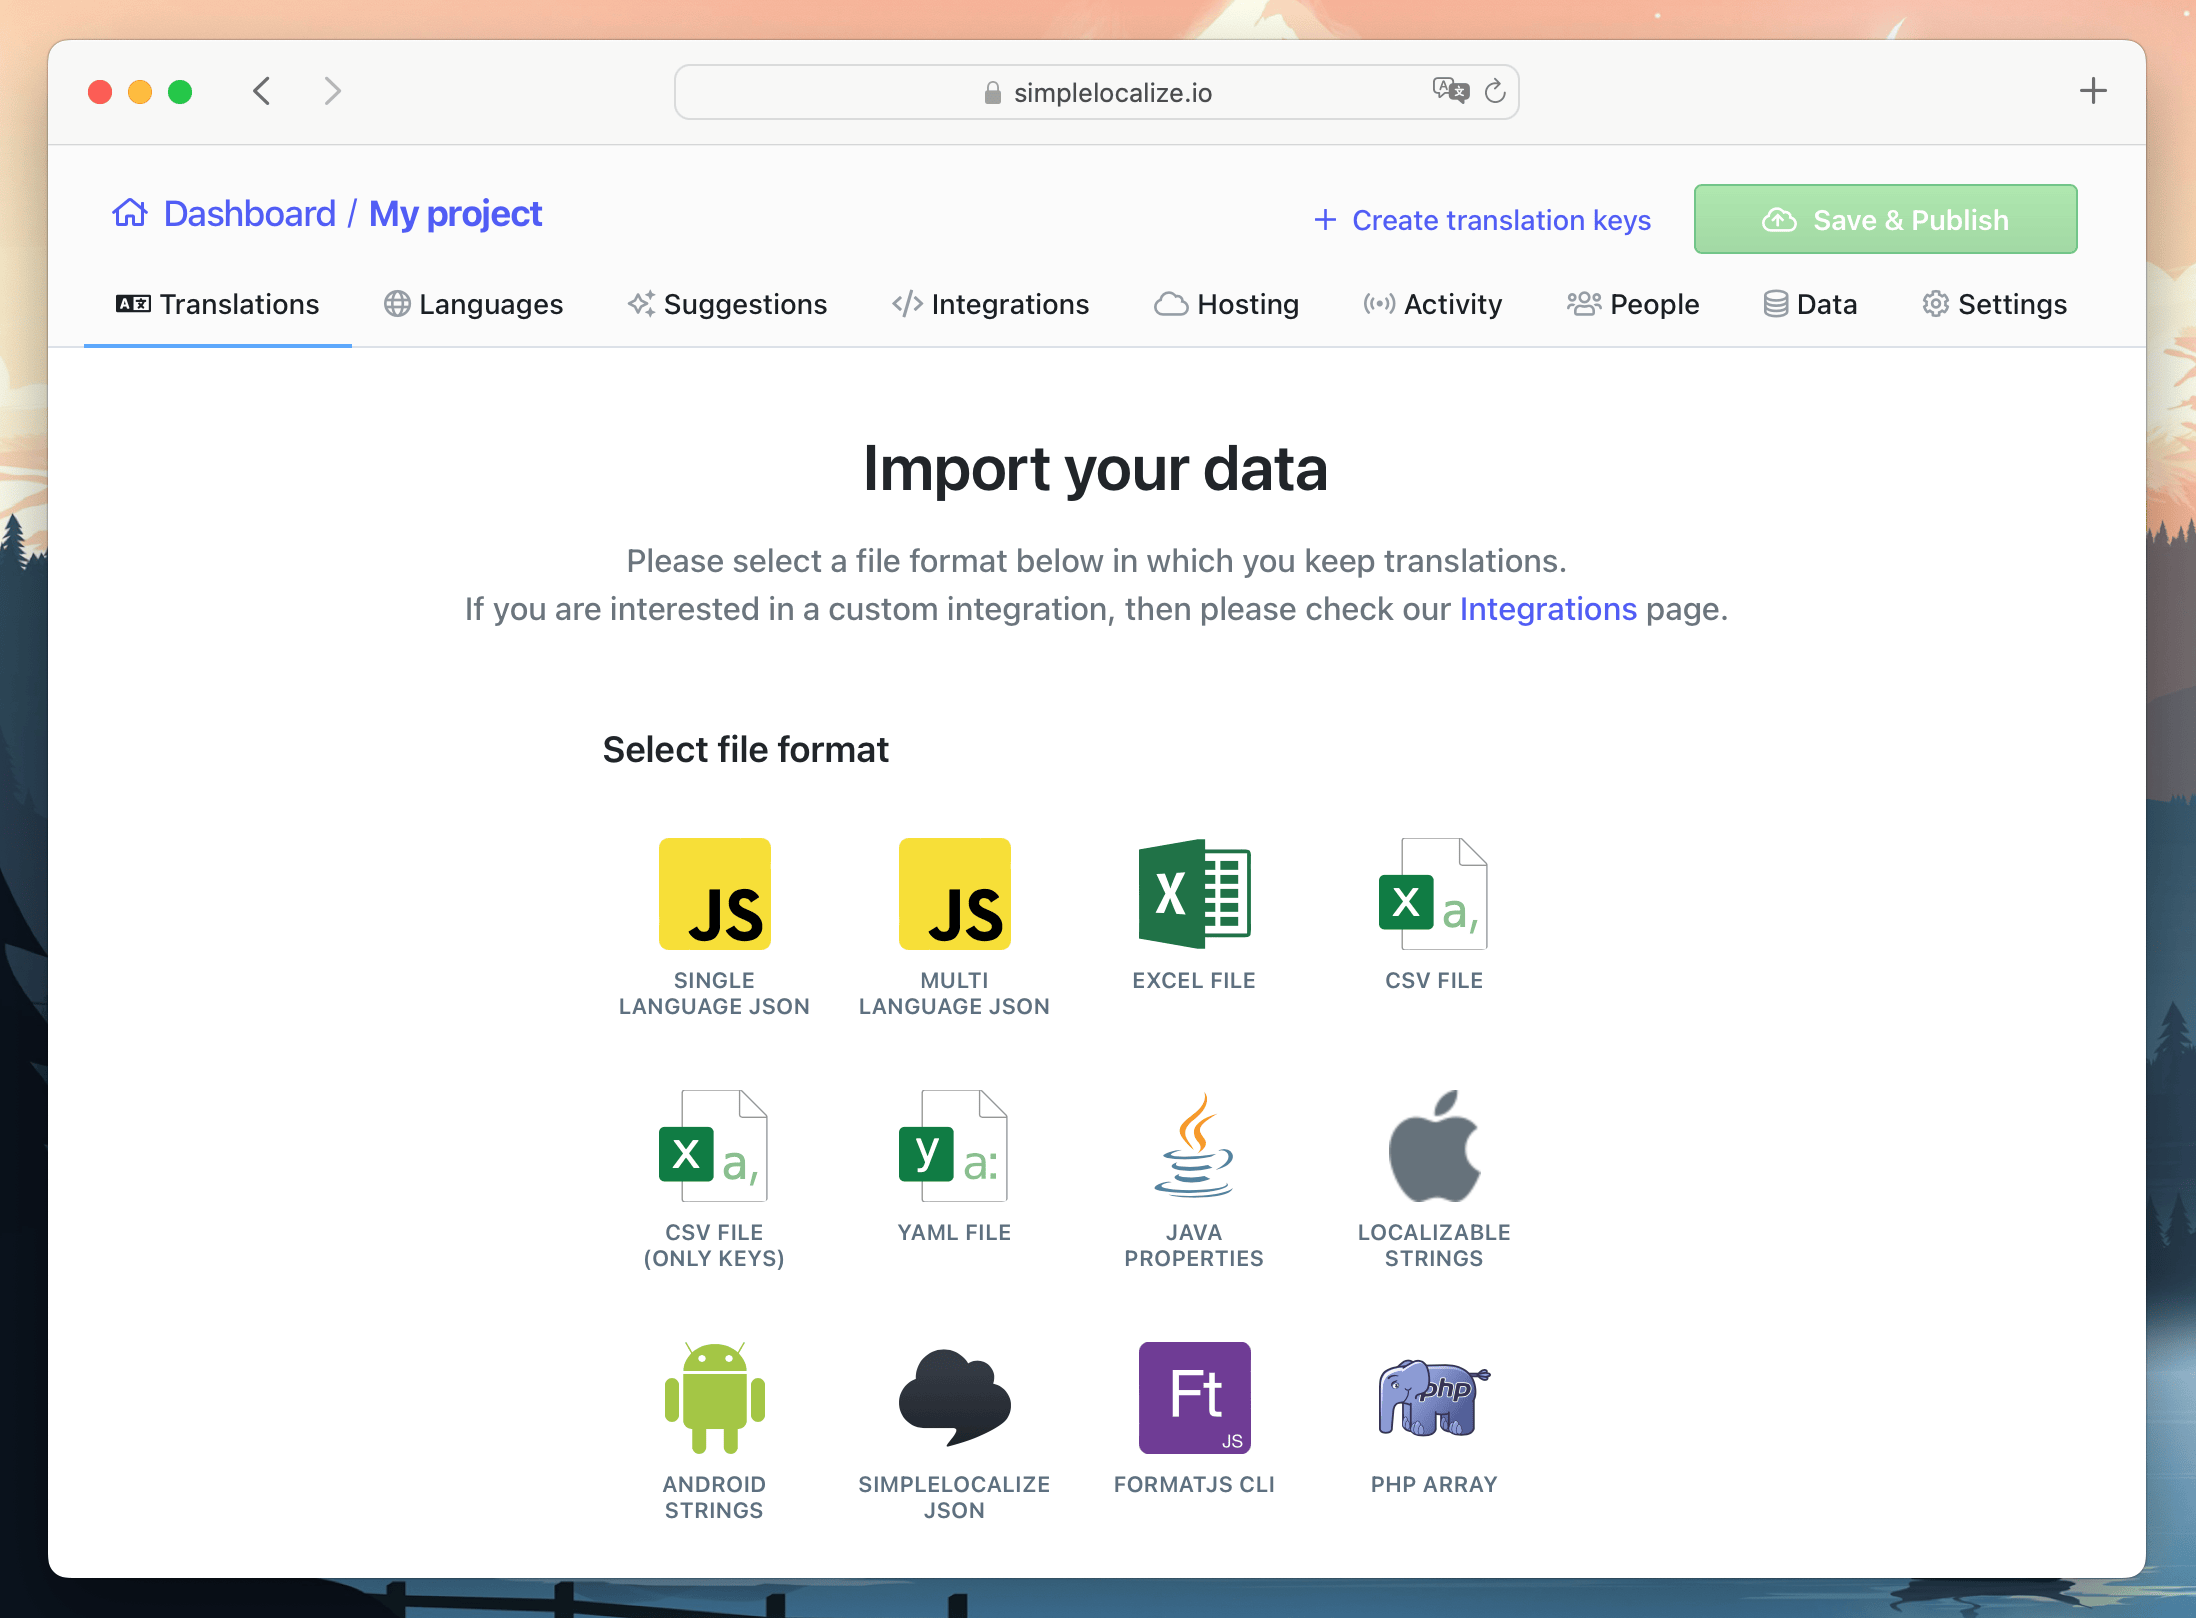This screenshot has width=2196, height=1618.
Task: Click the Dashboard home icon
Action: pos(130,213)
